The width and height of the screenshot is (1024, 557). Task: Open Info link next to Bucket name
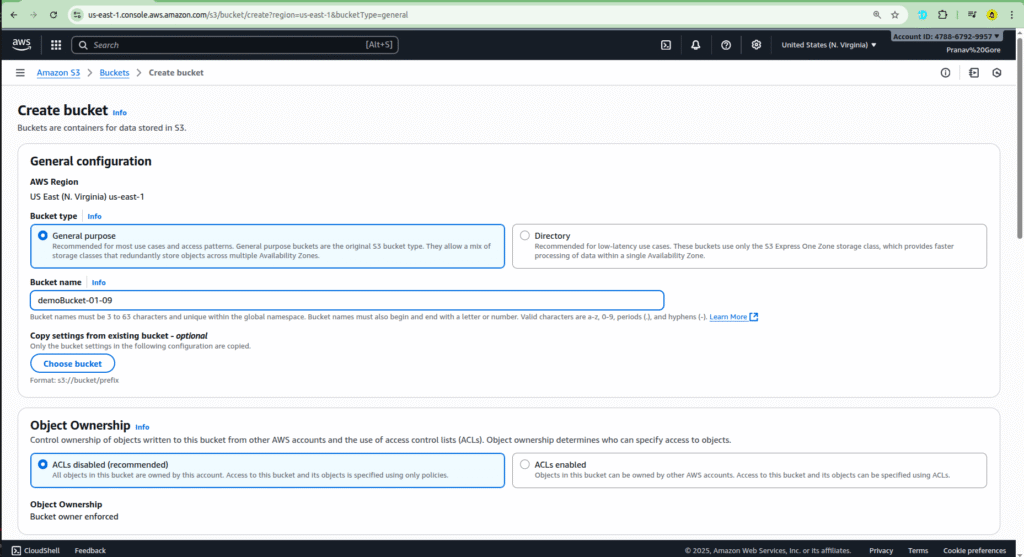point(99,283)
